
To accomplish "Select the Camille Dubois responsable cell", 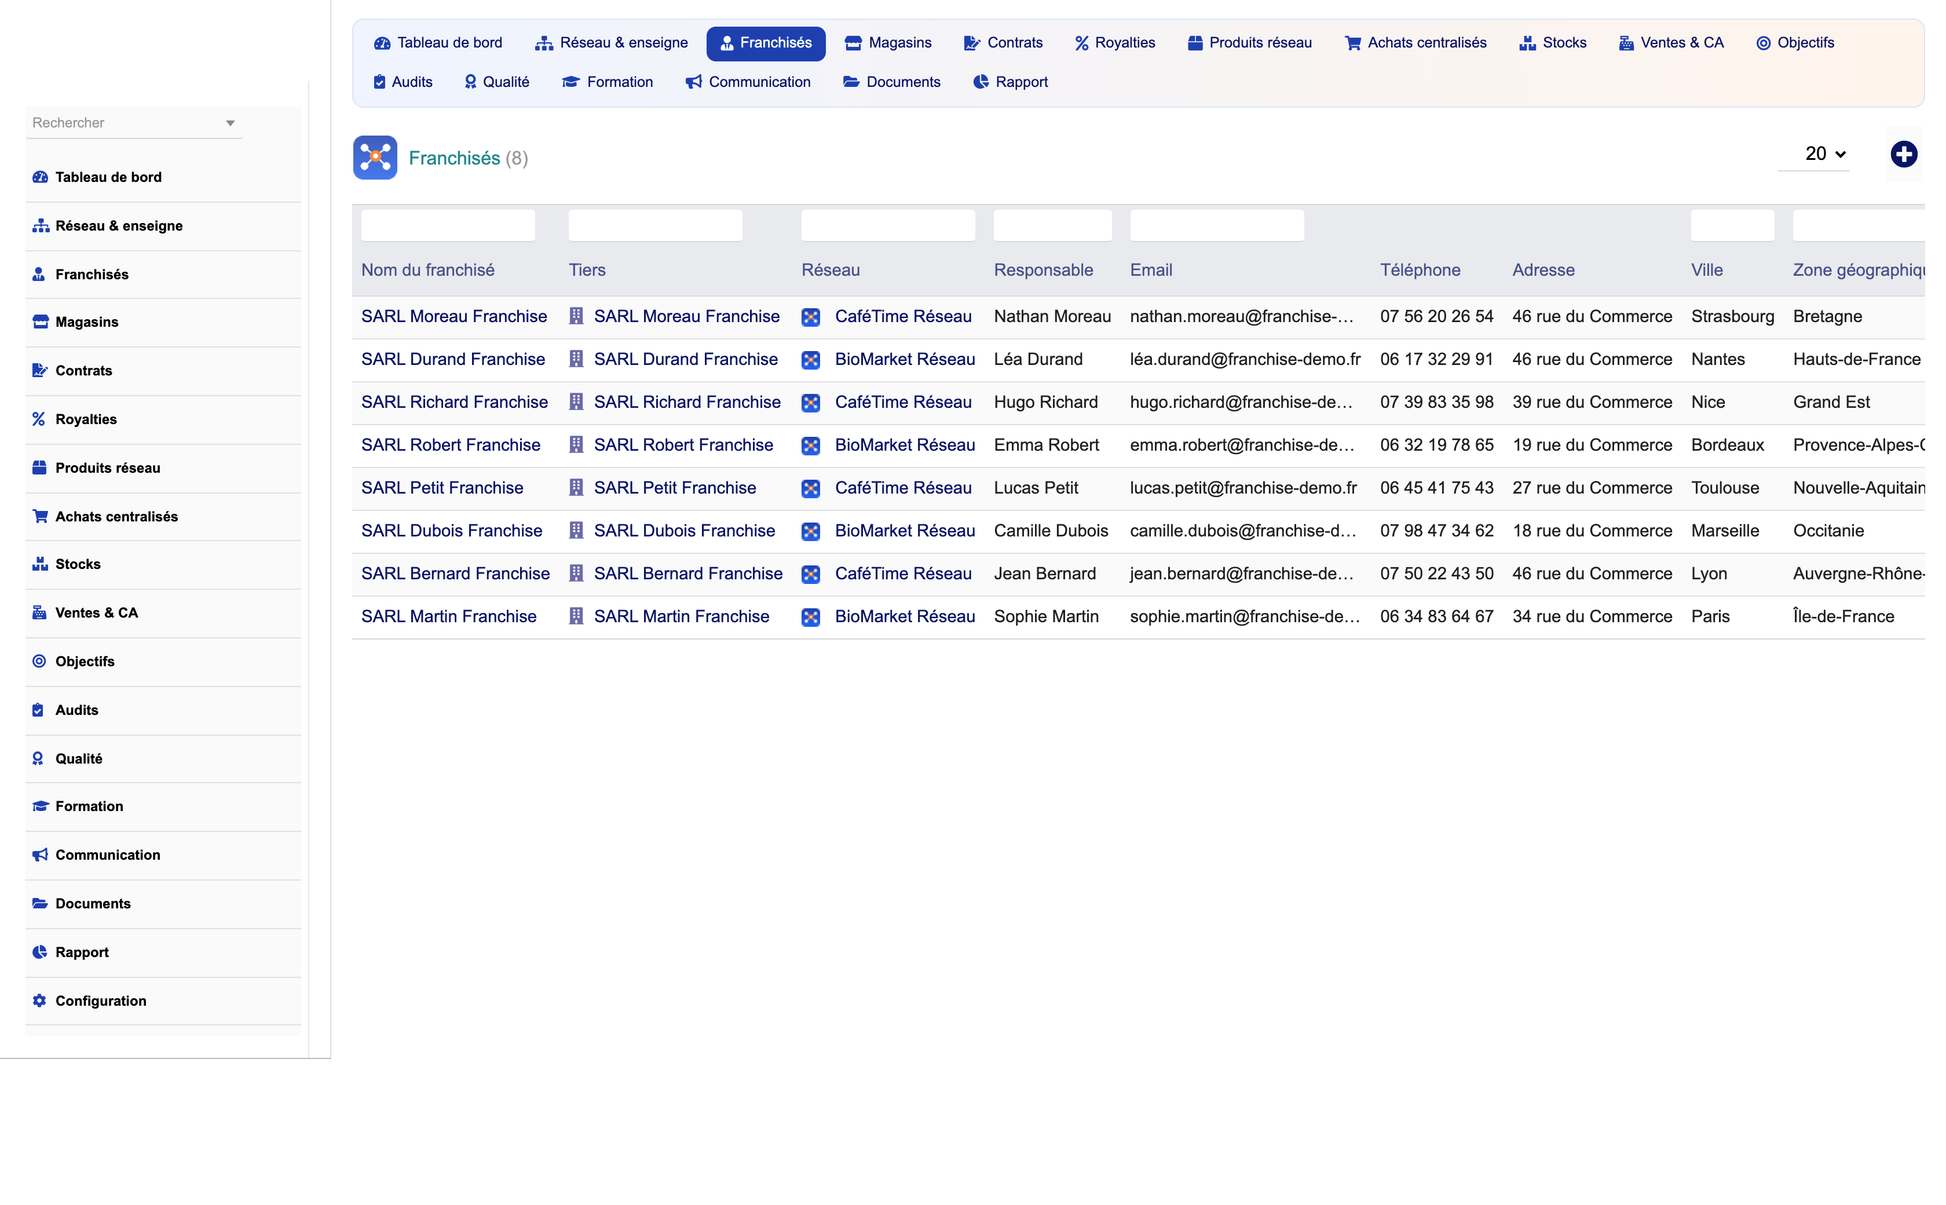I will [1051, 531].
